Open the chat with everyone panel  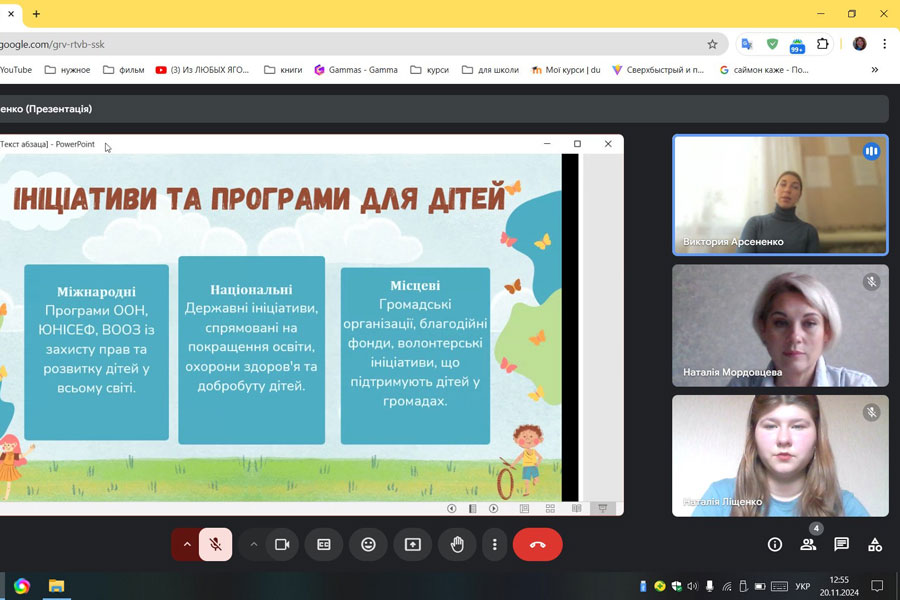point(841,544)
